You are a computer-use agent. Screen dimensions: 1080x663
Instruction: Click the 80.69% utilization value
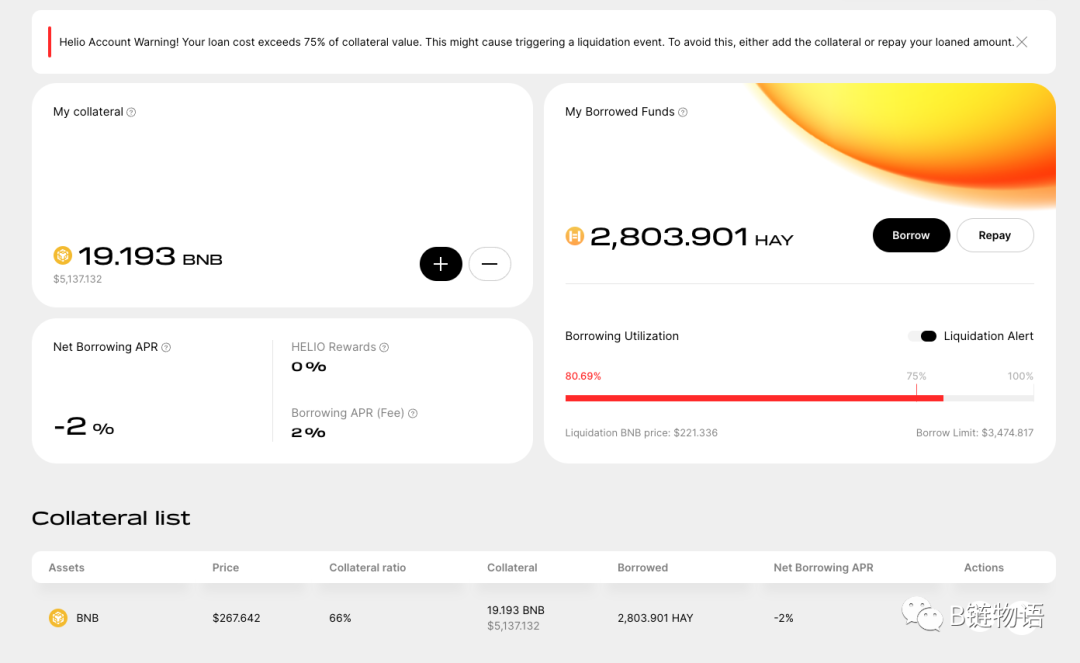(x=583, y=376)
